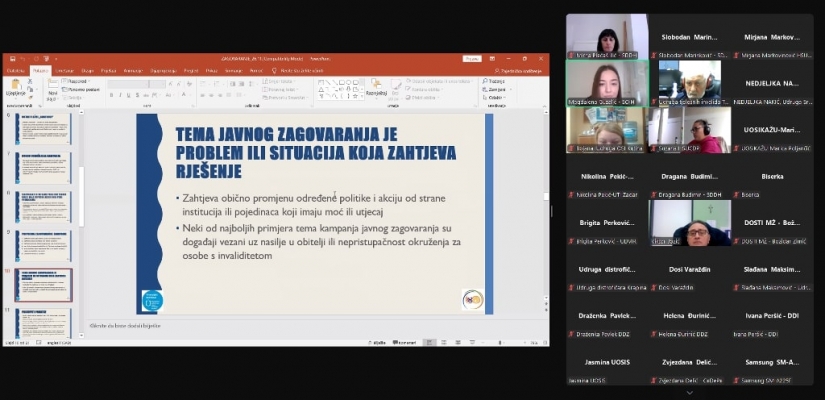Click the Prijava sign-in button
Screen dimensions: 825x400
472,59
